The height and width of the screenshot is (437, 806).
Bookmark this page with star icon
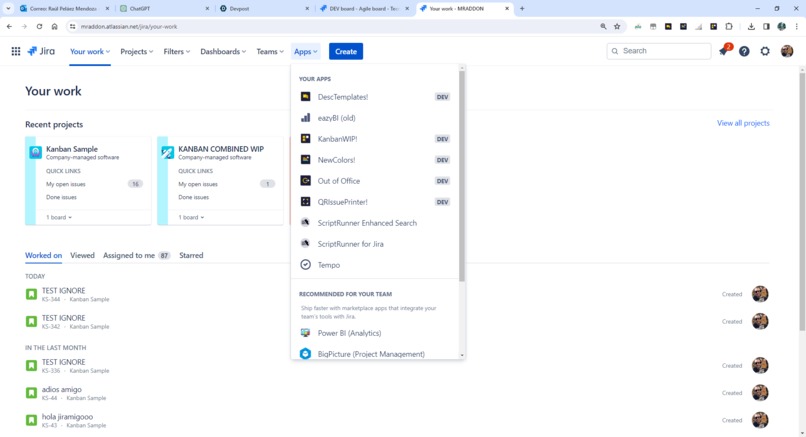point(617,26)
